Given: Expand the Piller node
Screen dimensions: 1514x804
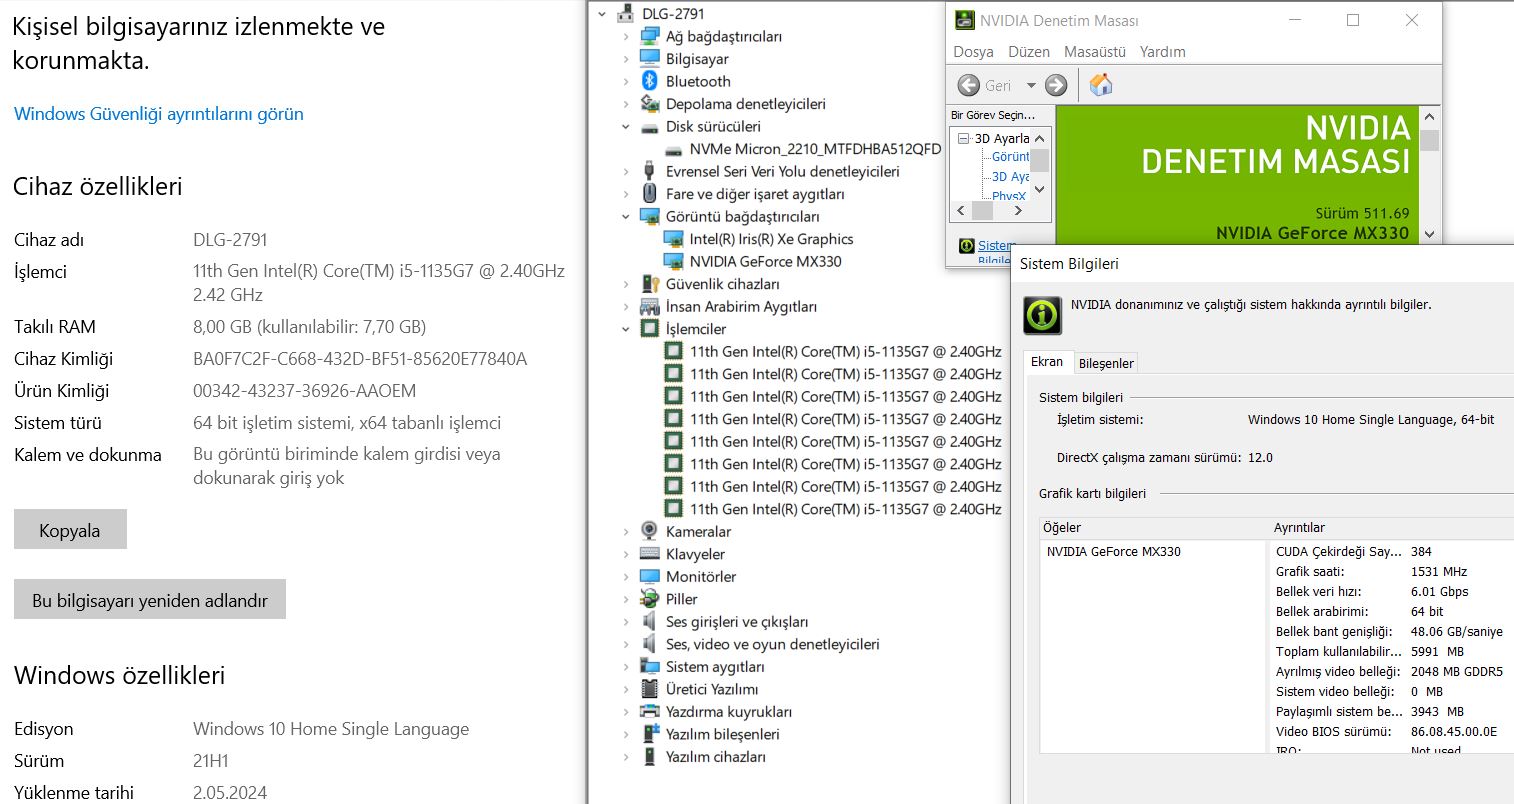Looking at the screenshot, I should pos(626,599).
